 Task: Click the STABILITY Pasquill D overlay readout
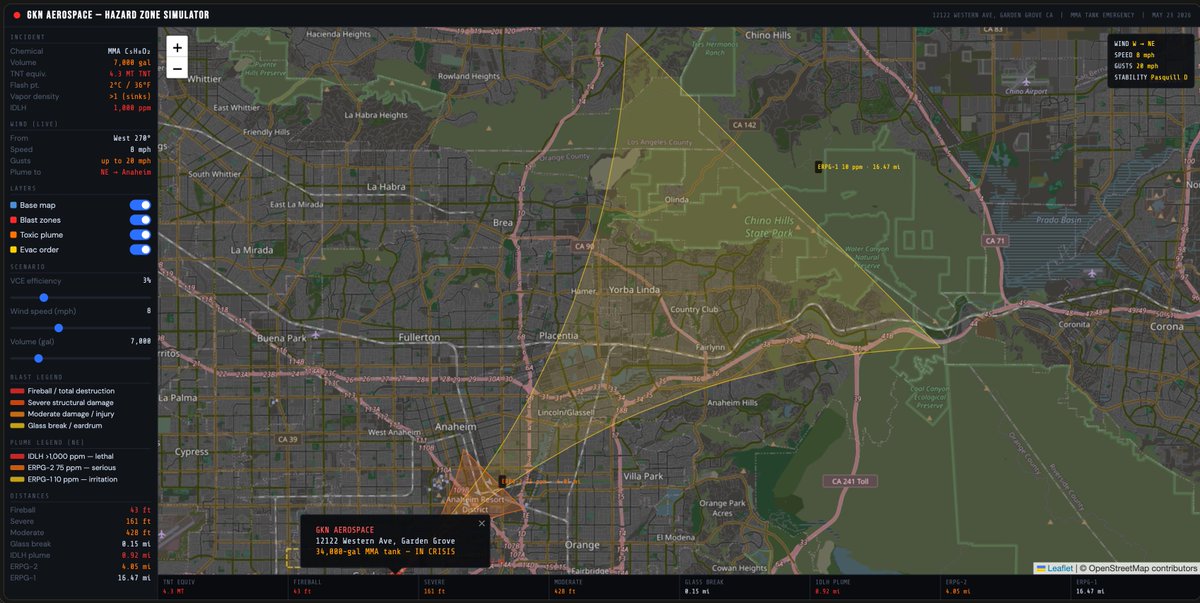[1150, 77]
